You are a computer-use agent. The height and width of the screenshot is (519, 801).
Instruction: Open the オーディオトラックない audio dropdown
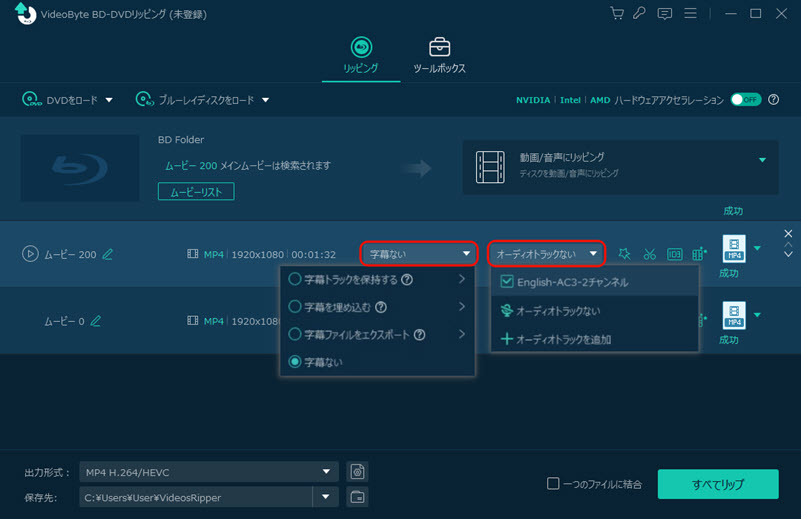pyautogui.click(x=547, y=254)
